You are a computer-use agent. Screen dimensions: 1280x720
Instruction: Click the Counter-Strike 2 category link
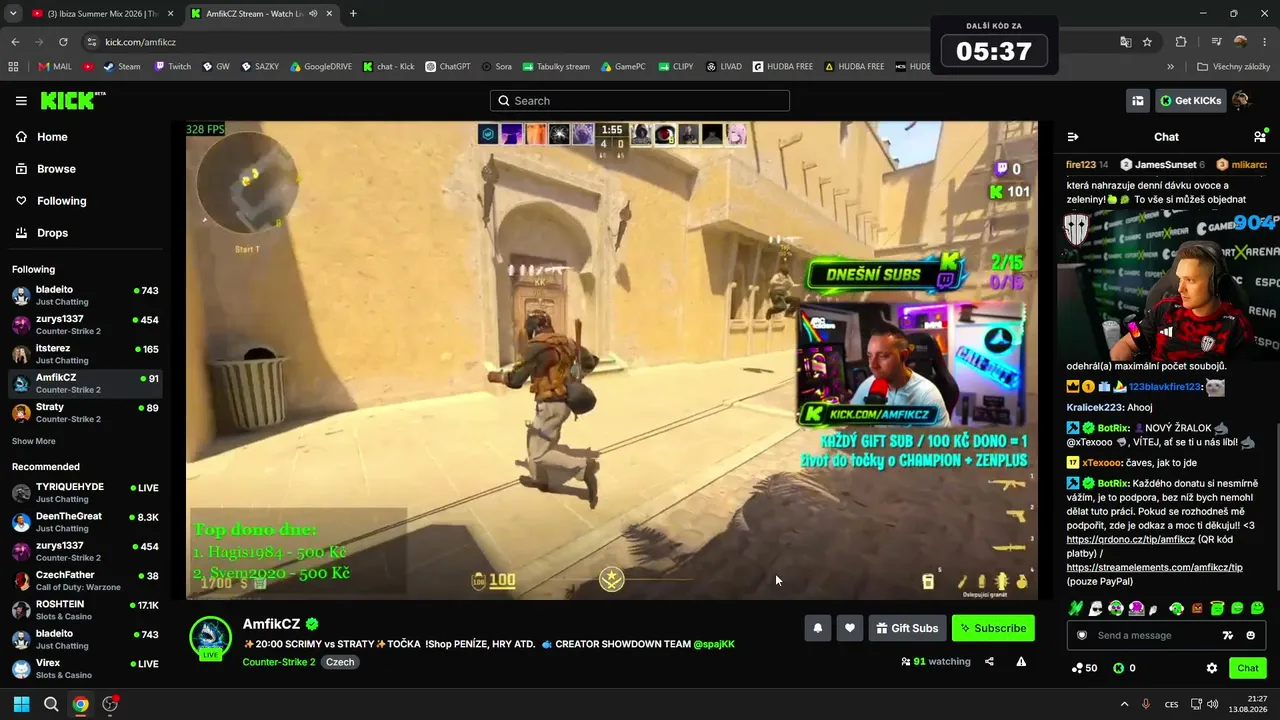point(279,662)
